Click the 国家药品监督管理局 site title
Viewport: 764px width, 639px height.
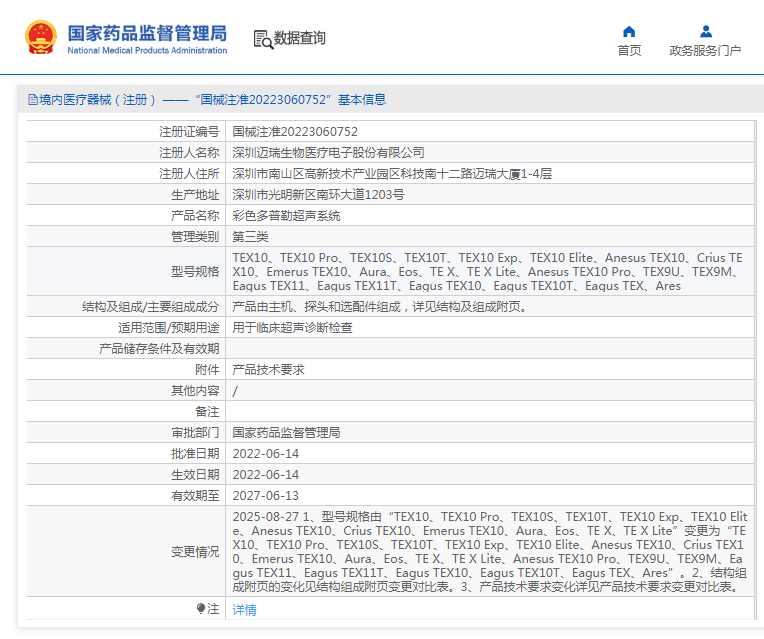click(146, 33)
